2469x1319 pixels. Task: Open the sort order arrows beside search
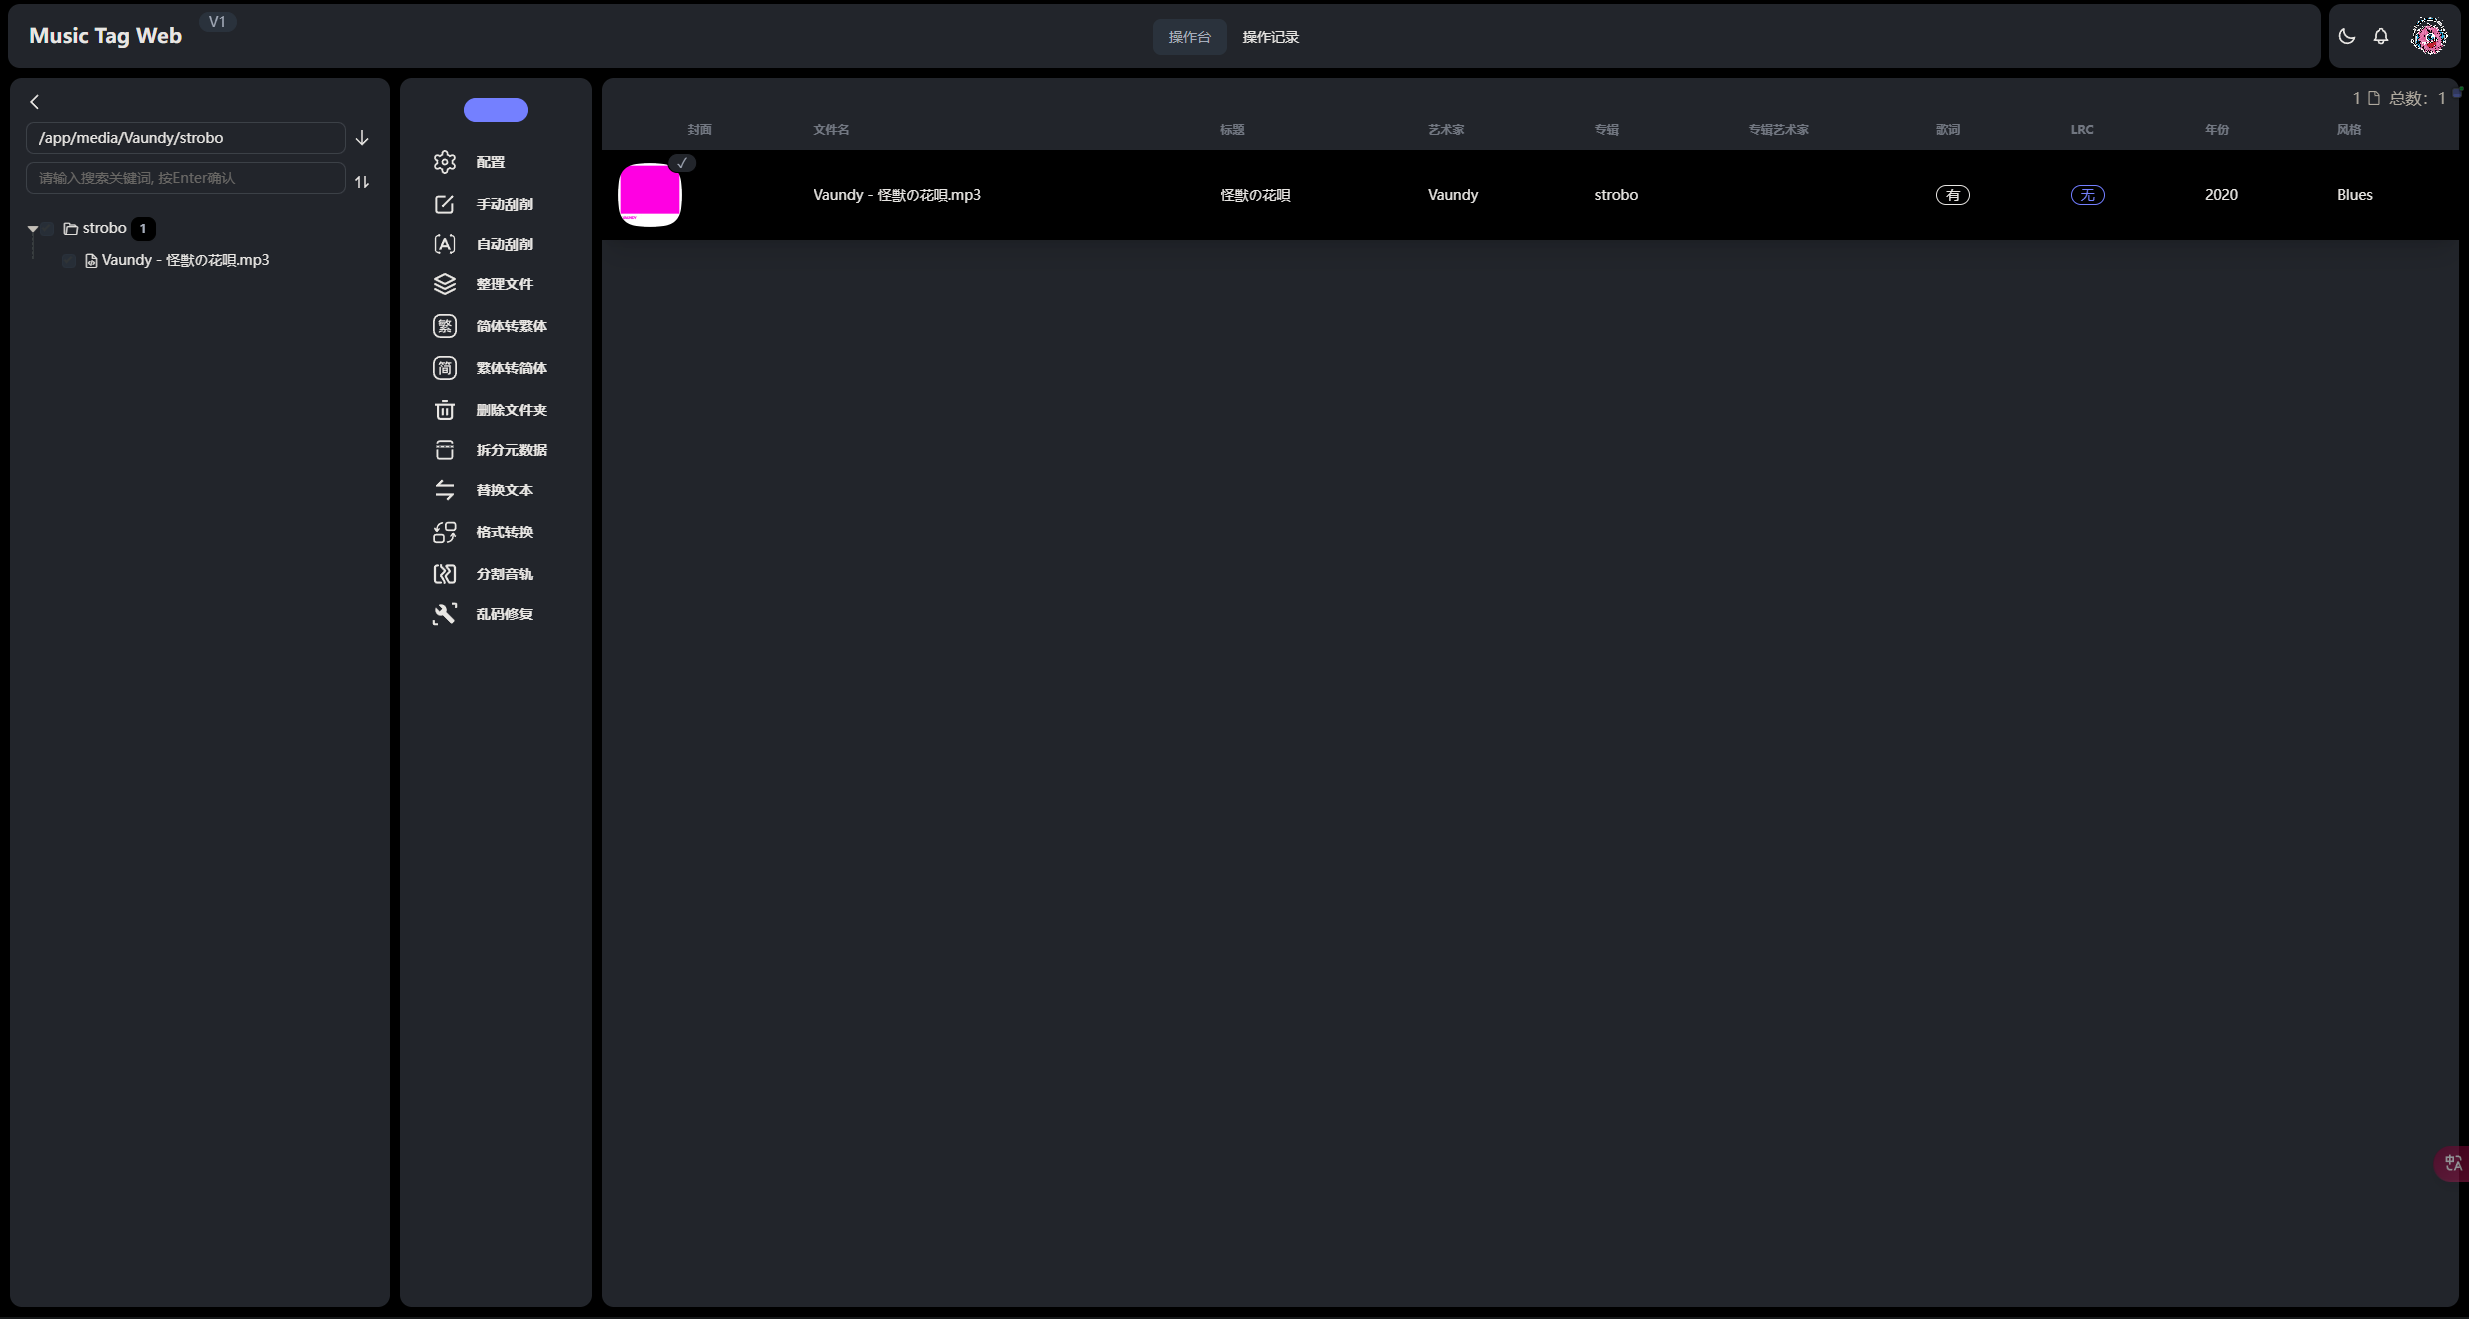pyautogui.click(x=362, y=182)
